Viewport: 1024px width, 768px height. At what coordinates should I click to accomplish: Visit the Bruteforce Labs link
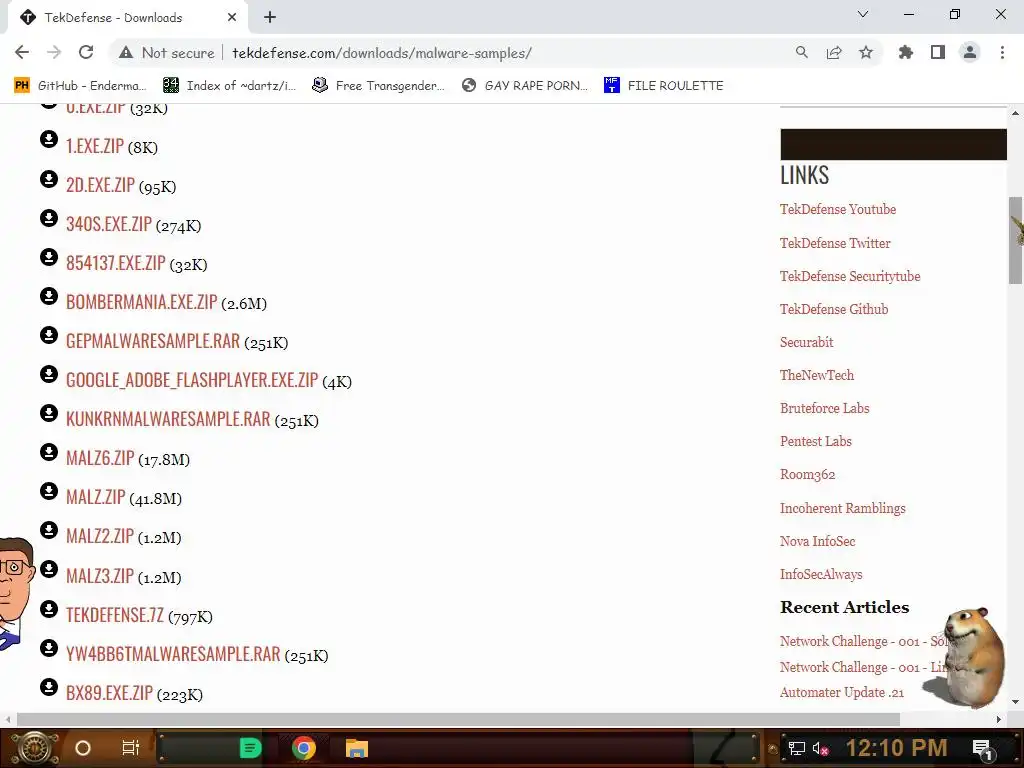825,408
